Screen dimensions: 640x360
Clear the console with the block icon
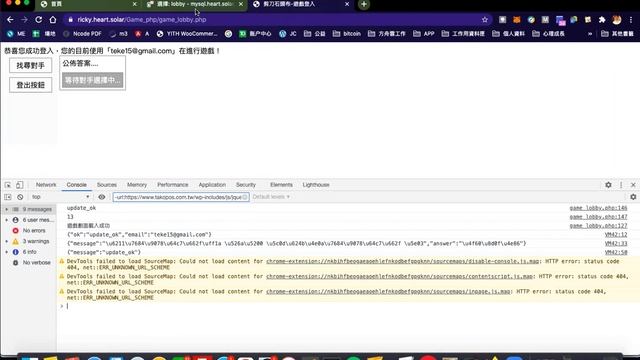click(x=20, y=197)
